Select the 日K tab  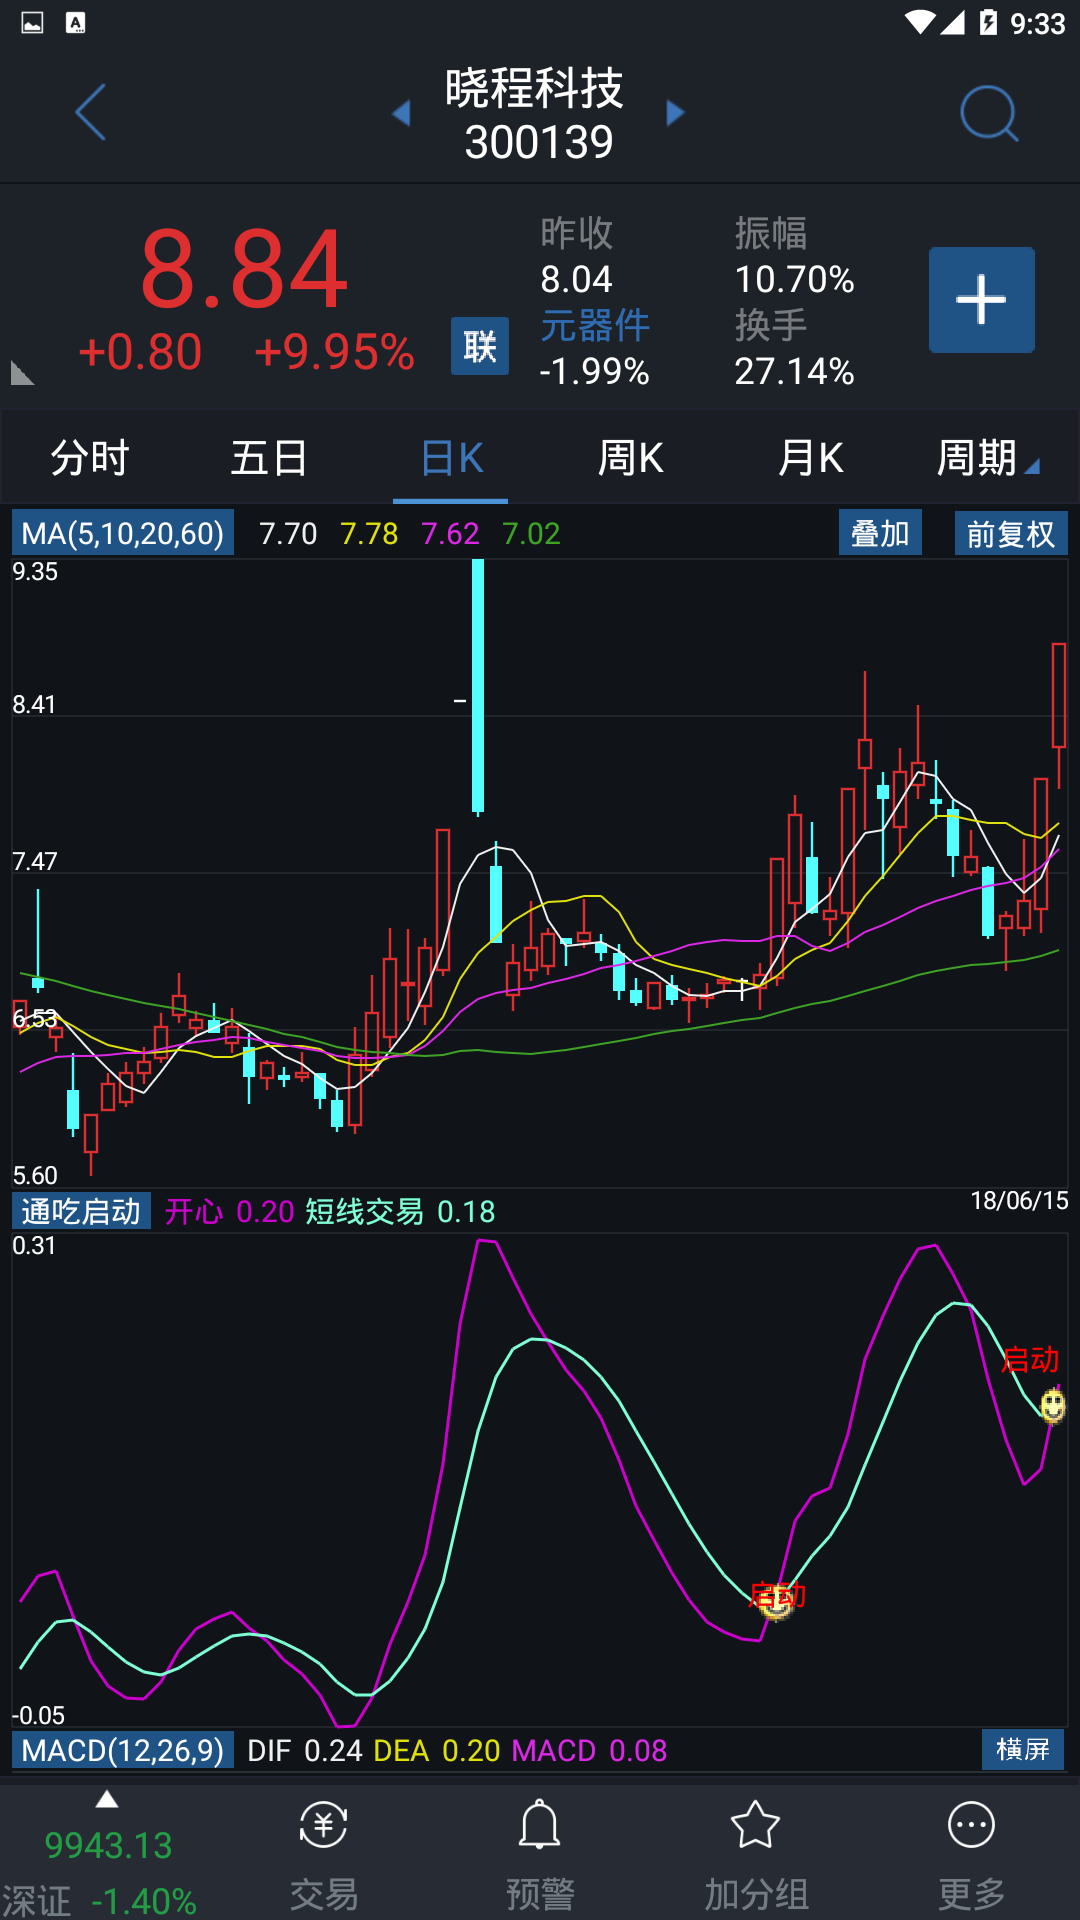[452, 458]
